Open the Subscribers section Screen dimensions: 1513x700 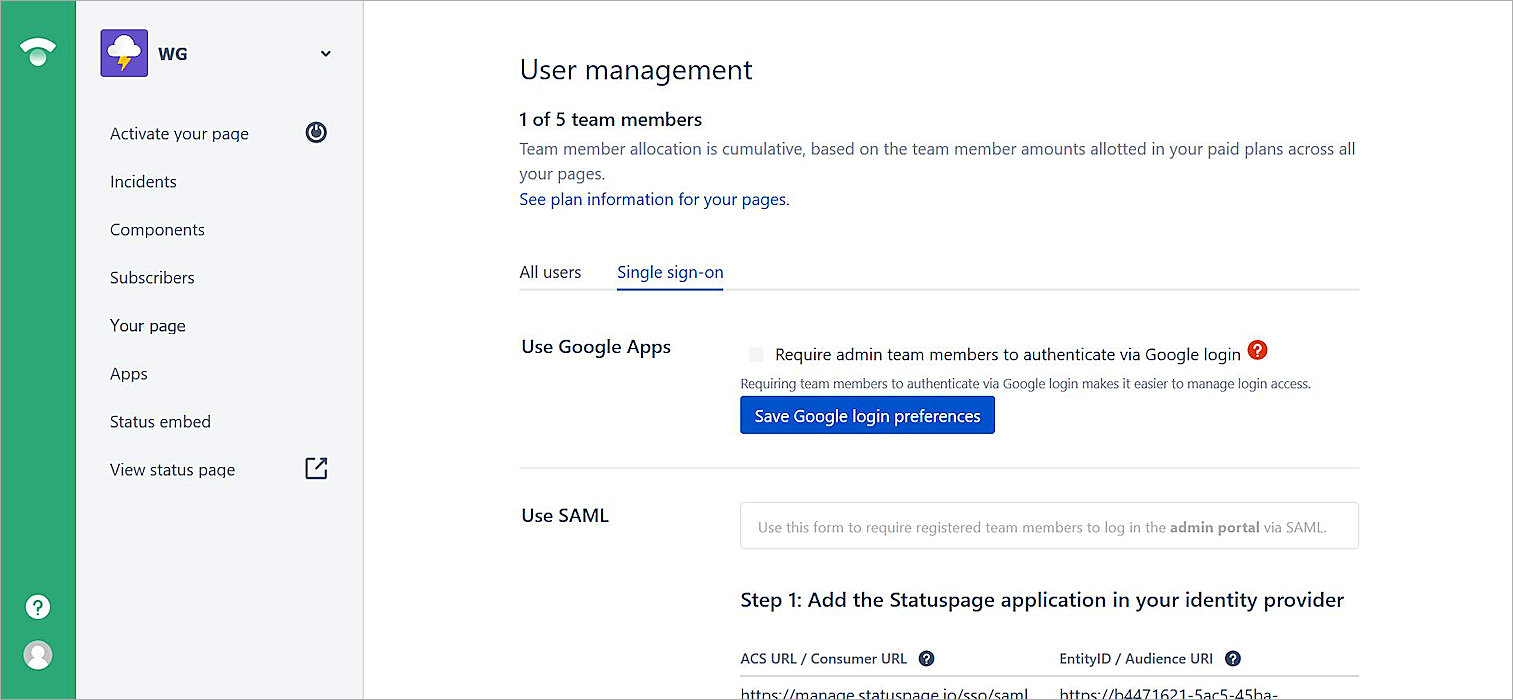pyautogui.click(x=152, y=278)
